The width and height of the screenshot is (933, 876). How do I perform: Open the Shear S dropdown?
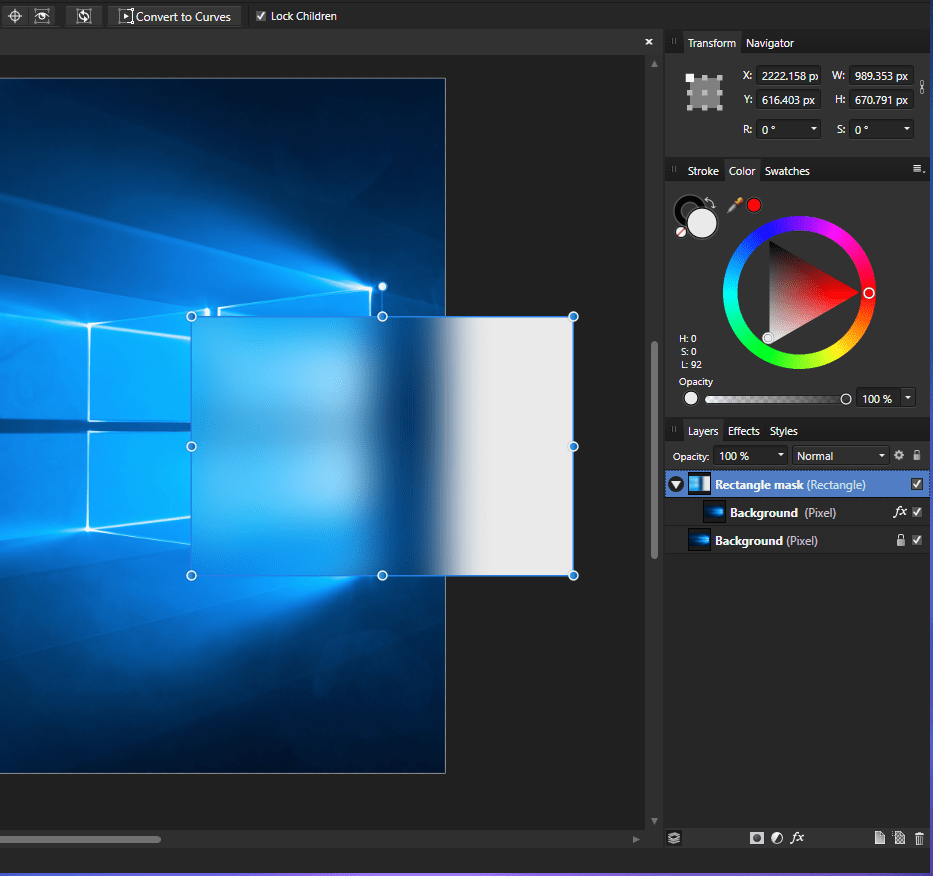pyautogui.click(x=906, y=129)
